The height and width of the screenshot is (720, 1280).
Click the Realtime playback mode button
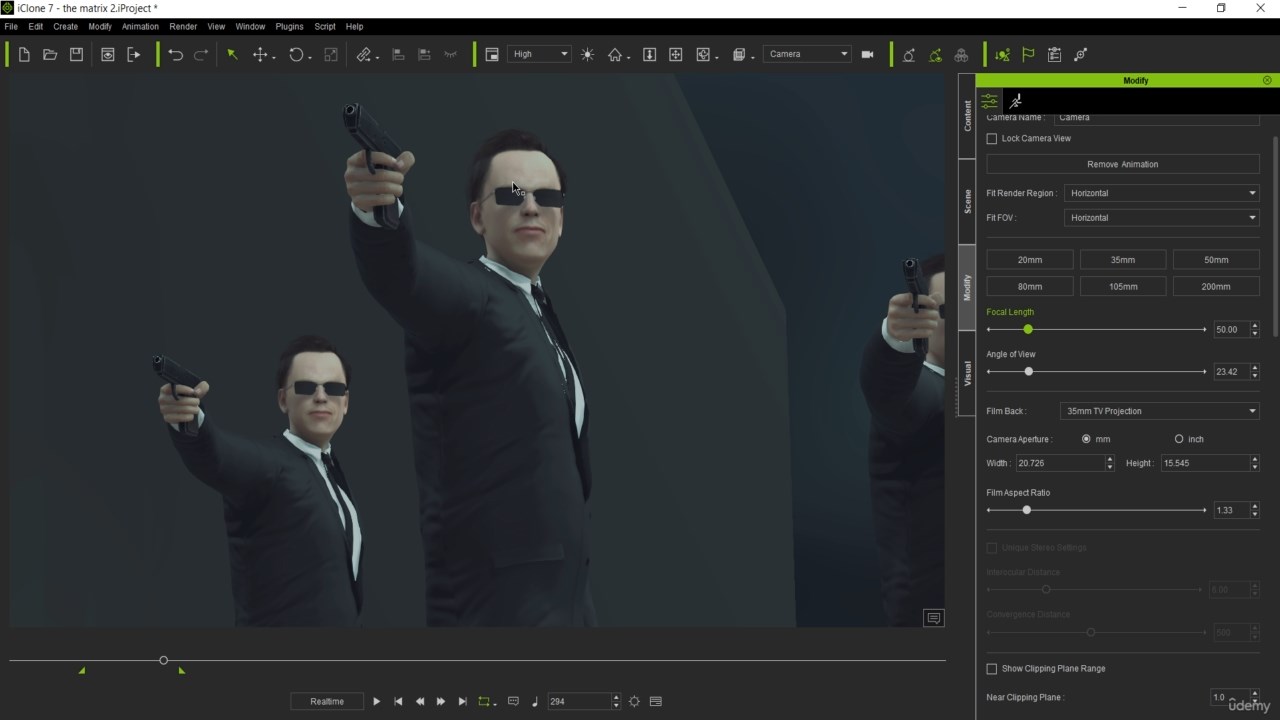click(x=327, y=702)
